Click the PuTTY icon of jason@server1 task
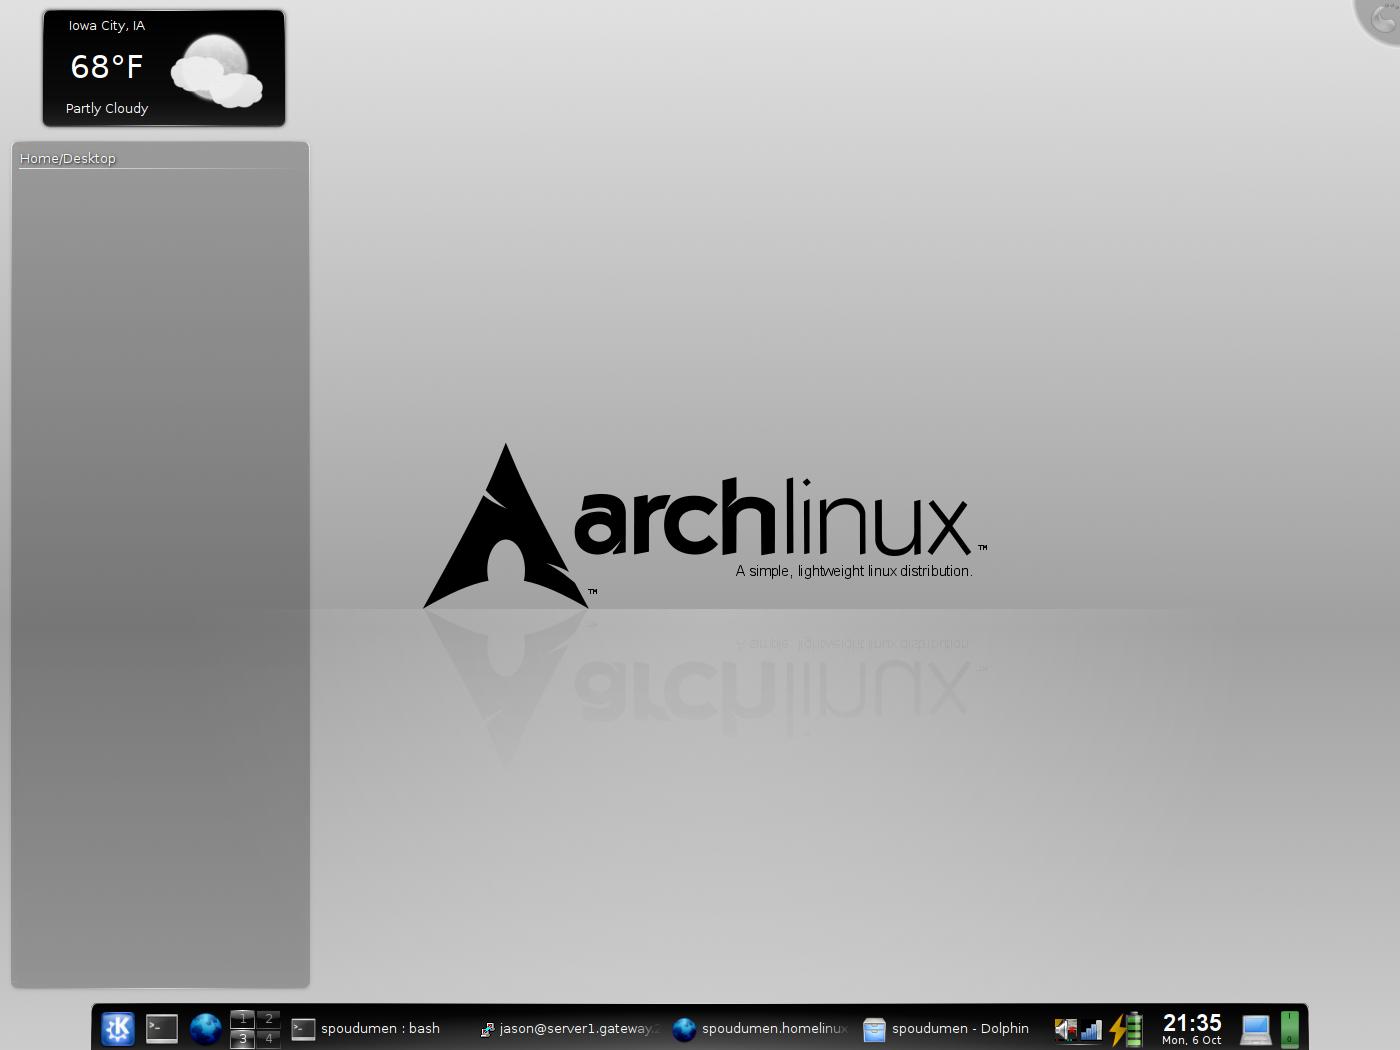Viewport: 1400px width, 1050px height. (487, 1029)
